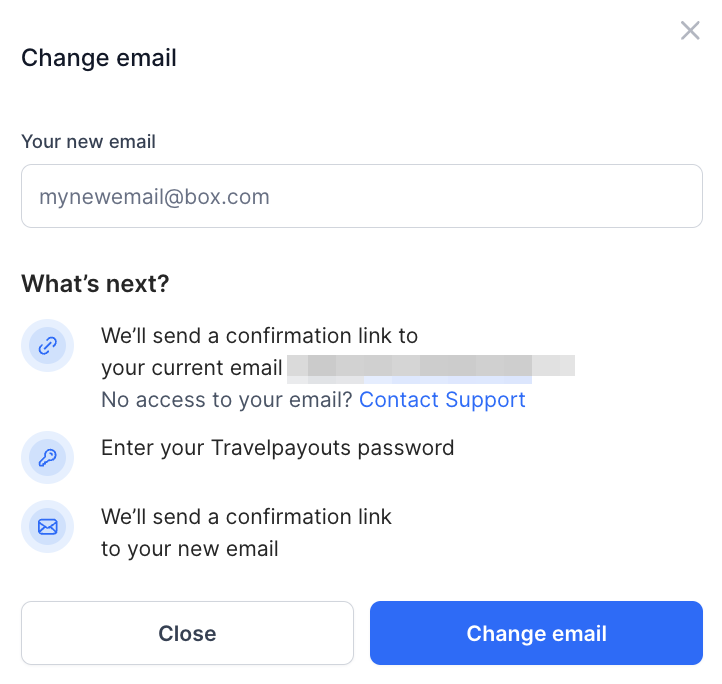Viewport: 722px width, 684px height.
Task: Click the "Your new email" field label
Action: click(88, 142)
